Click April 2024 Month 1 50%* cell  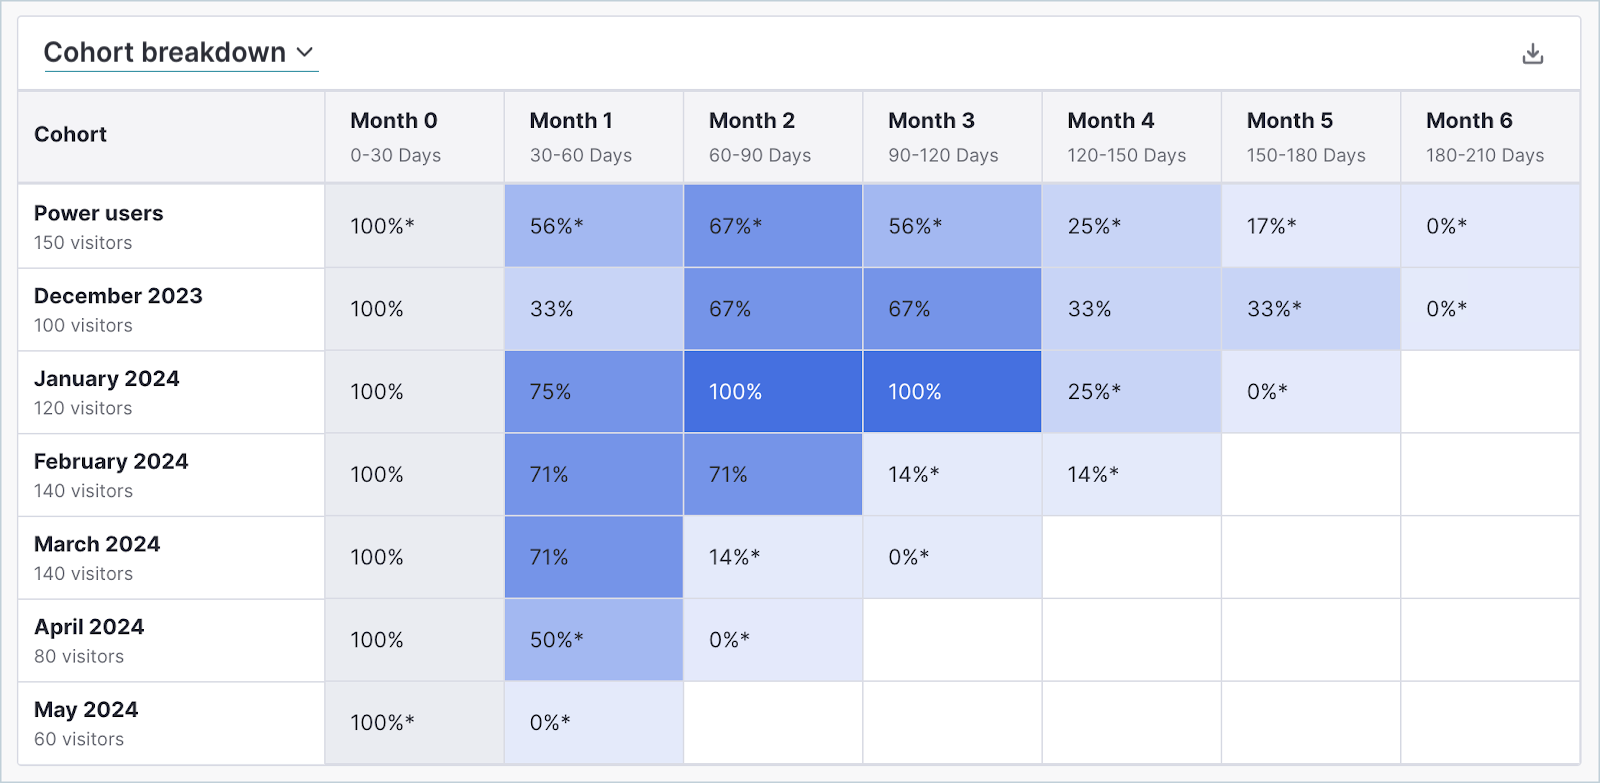click(x=594, y=640)
